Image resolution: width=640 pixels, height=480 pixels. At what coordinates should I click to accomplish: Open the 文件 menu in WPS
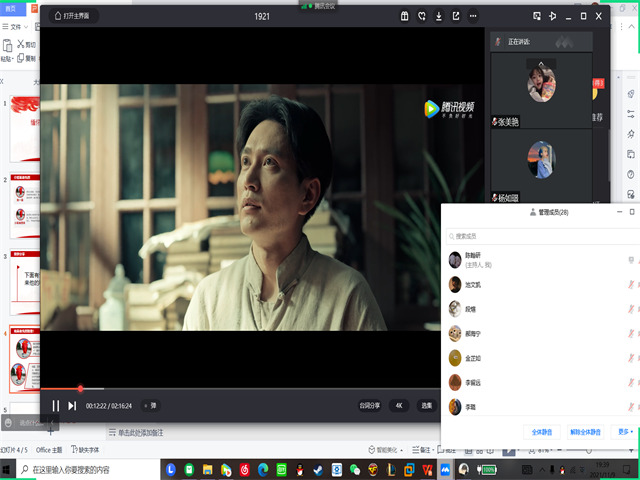(x=16, y=26)
